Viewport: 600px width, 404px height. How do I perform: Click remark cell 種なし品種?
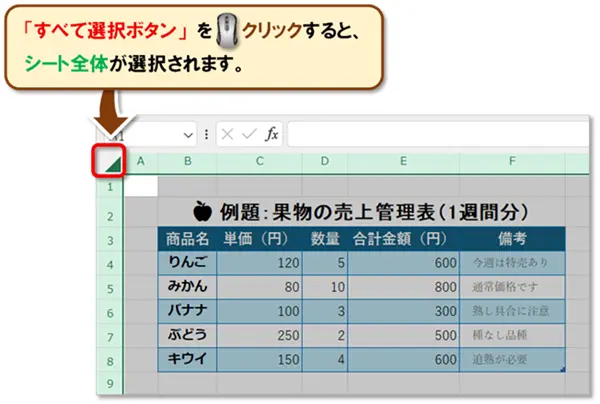[x=512, y=336]
